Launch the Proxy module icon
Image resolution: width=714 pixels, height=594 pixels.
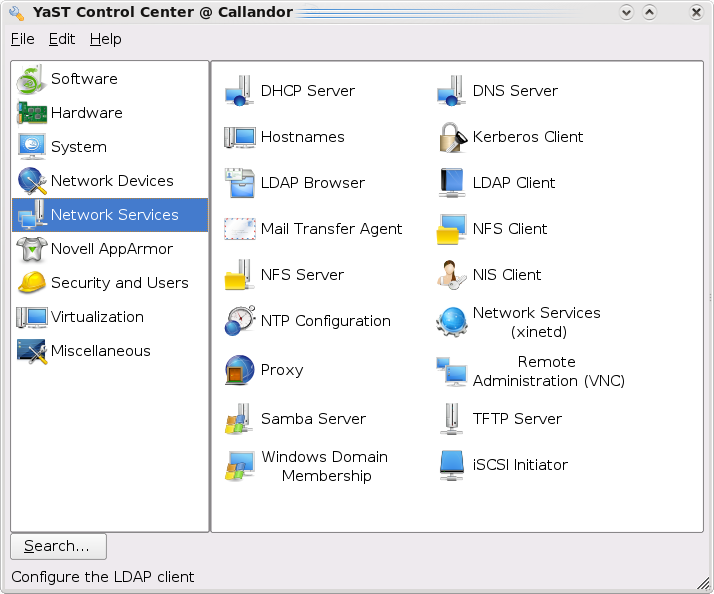pos(240,370)
